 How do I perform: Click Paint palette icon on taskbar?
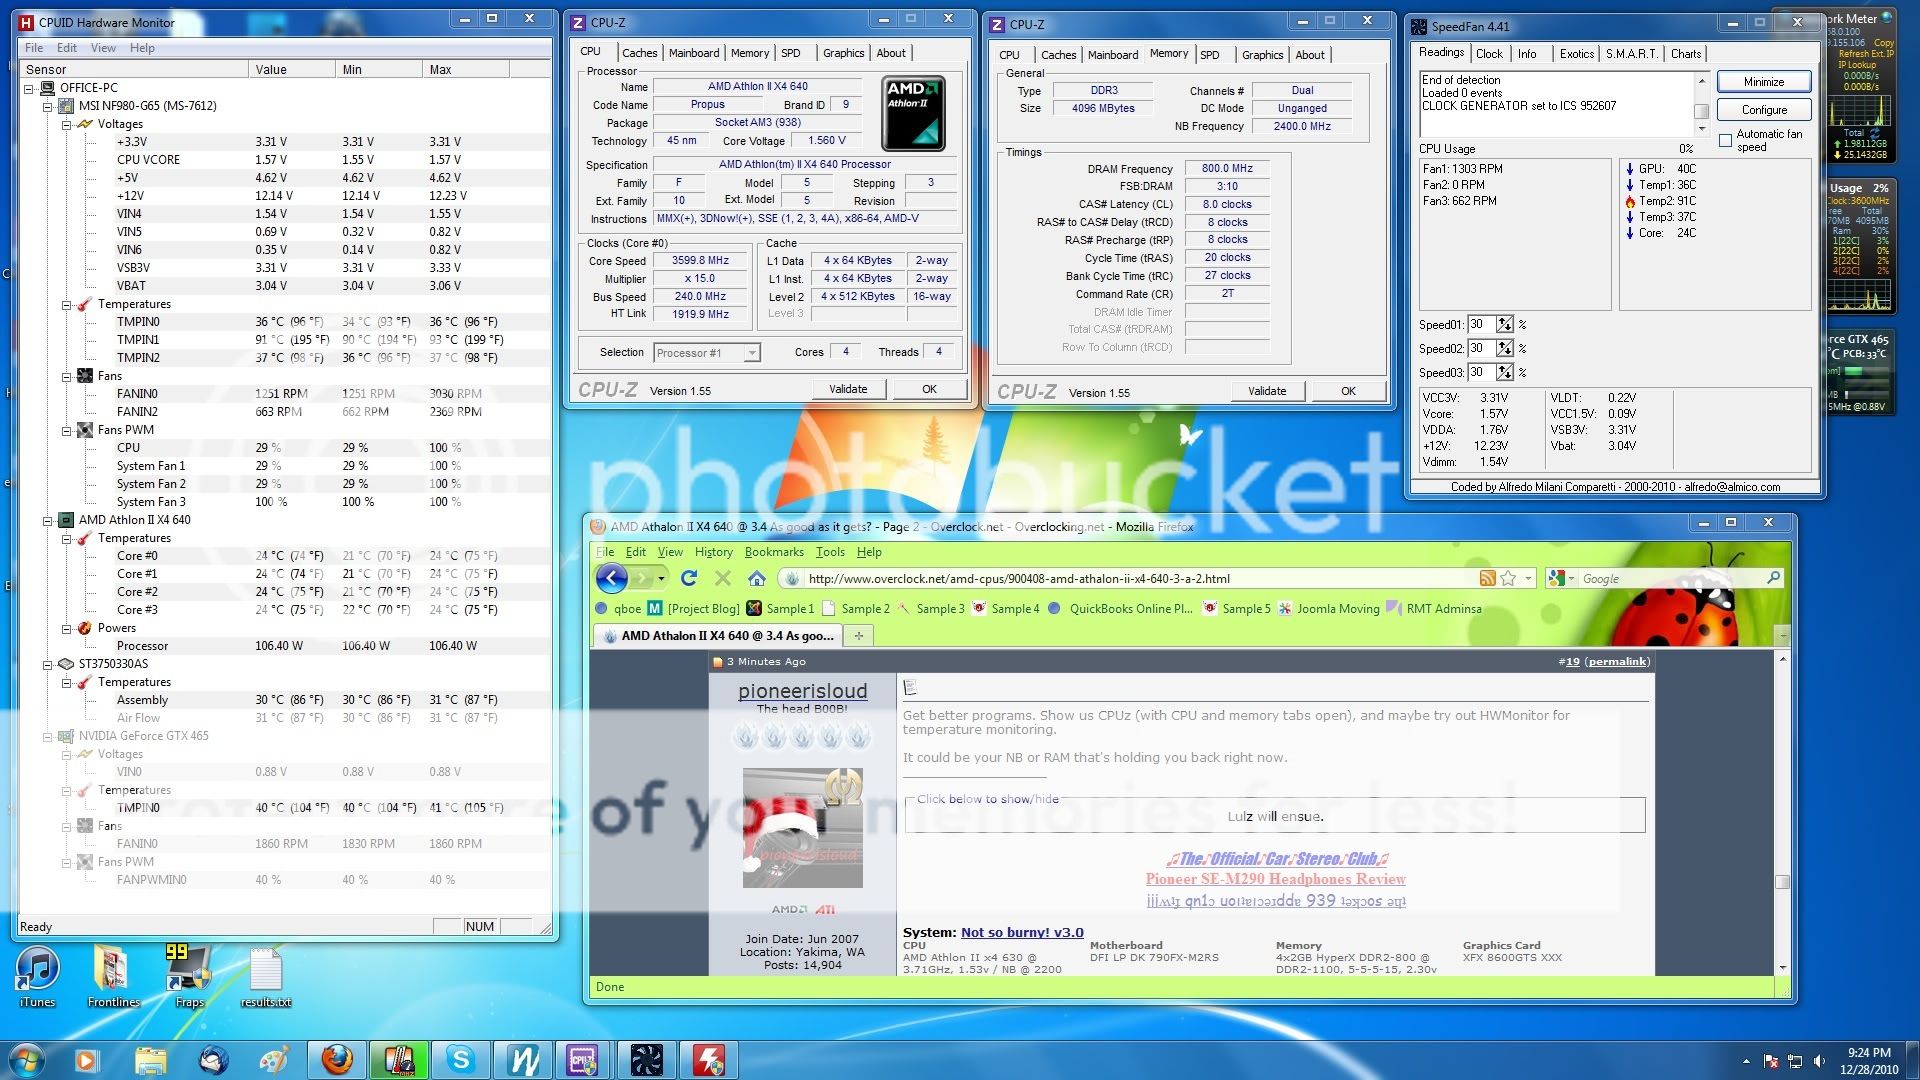pos(274,1060)
